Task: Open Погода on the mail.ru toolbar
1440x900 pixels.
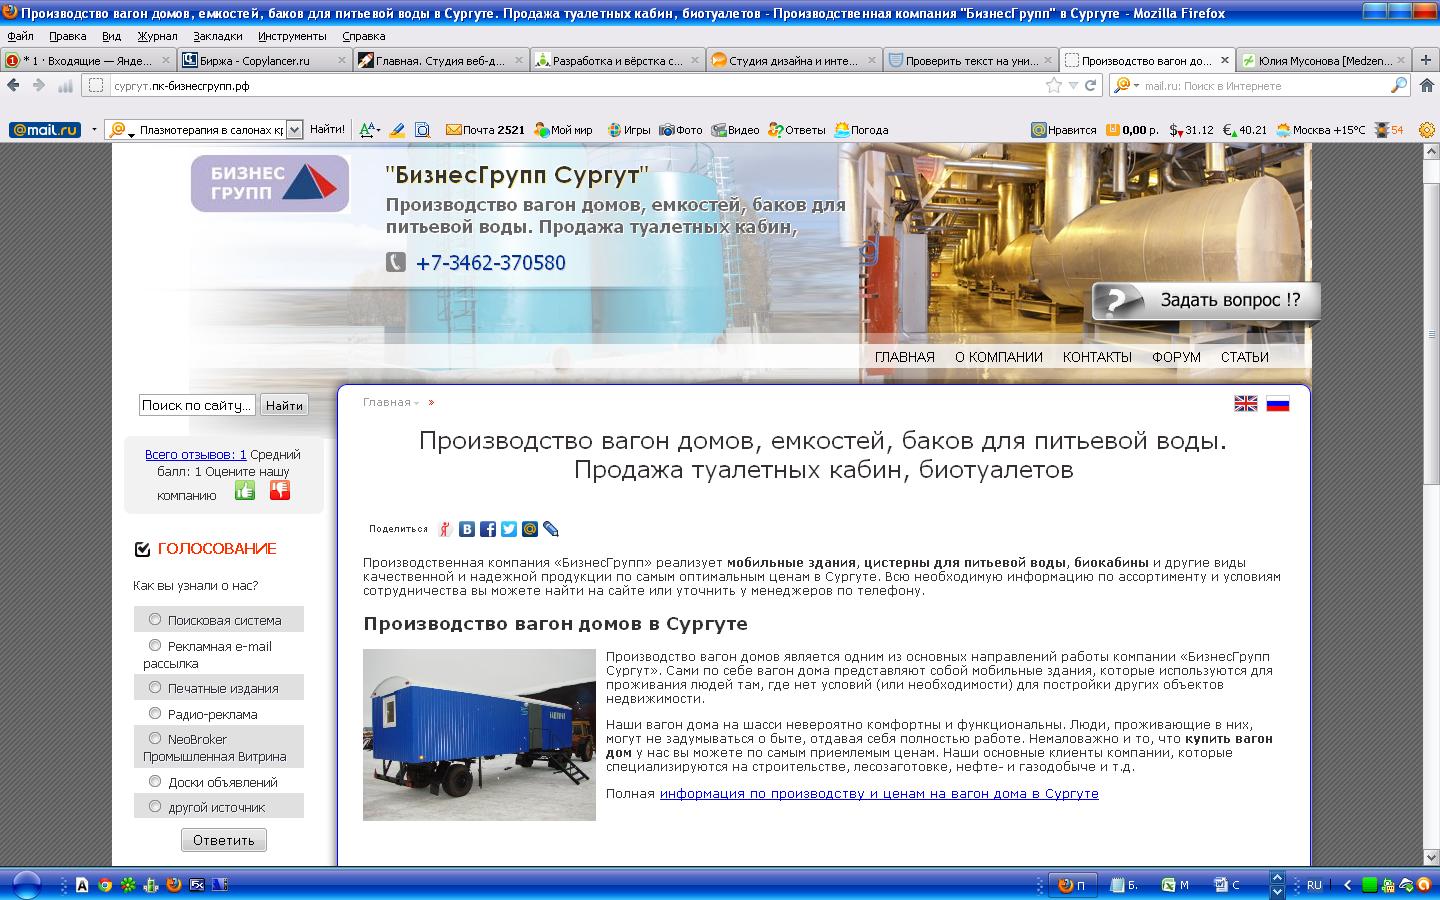Action: tap(861, 130)
